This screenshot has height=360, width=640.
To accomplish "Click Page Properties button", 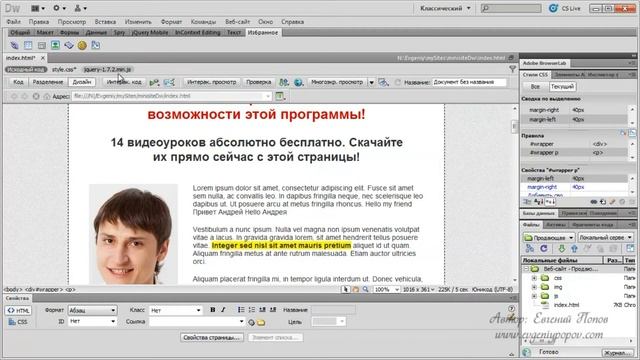I will (x=211, y=338).
